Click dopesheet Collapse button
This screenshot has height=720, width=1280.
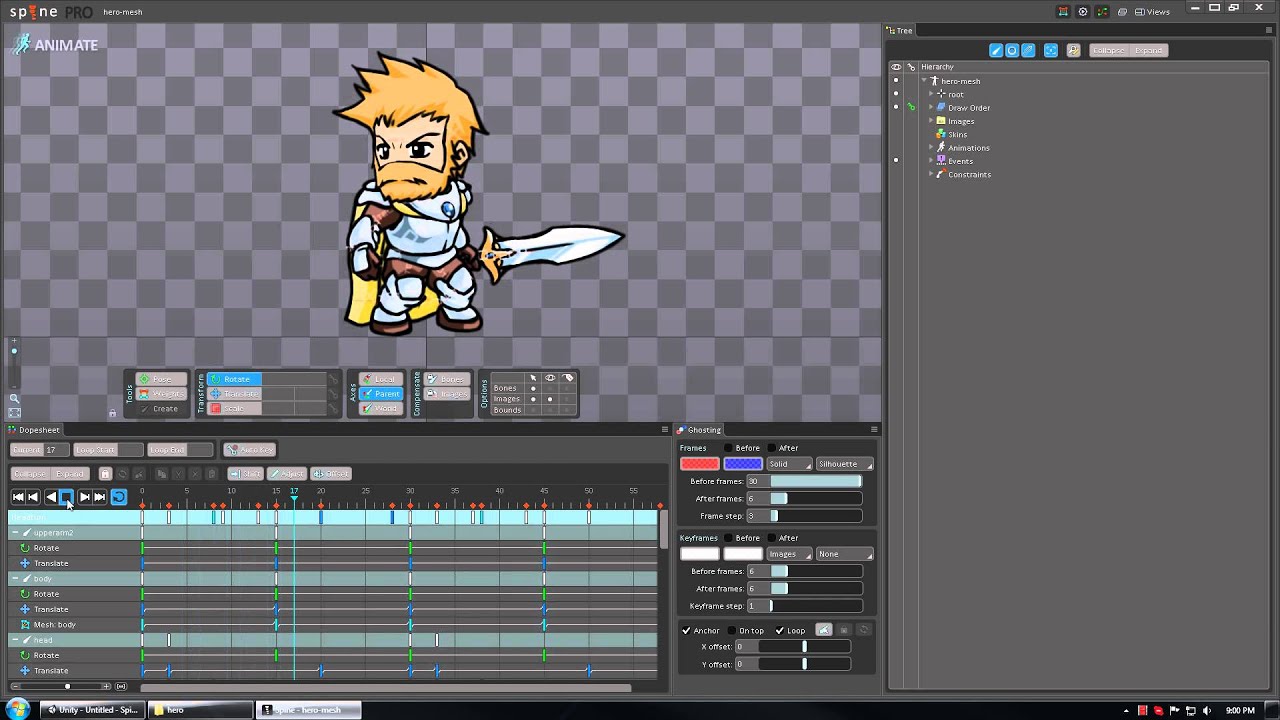pos(30,474)
